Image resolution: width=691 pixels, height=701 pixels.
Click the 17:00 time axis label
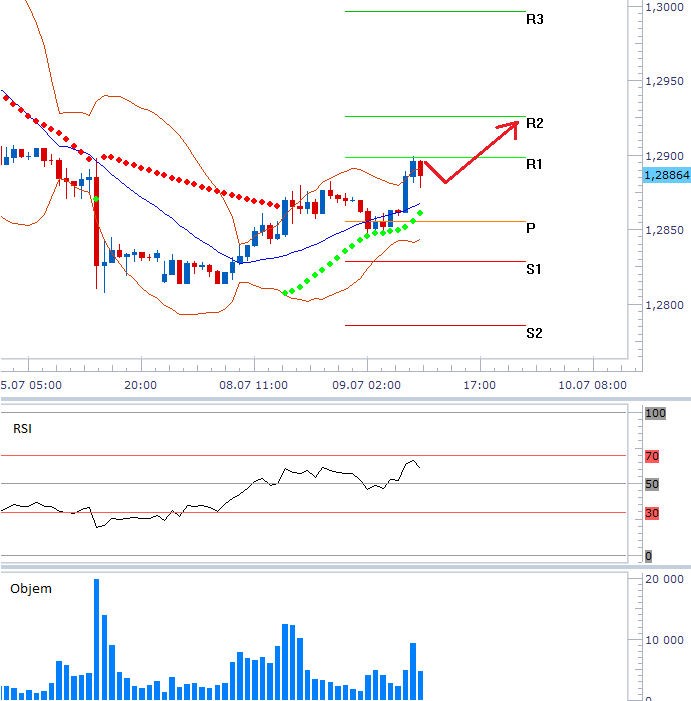click(x=480, y=385)
